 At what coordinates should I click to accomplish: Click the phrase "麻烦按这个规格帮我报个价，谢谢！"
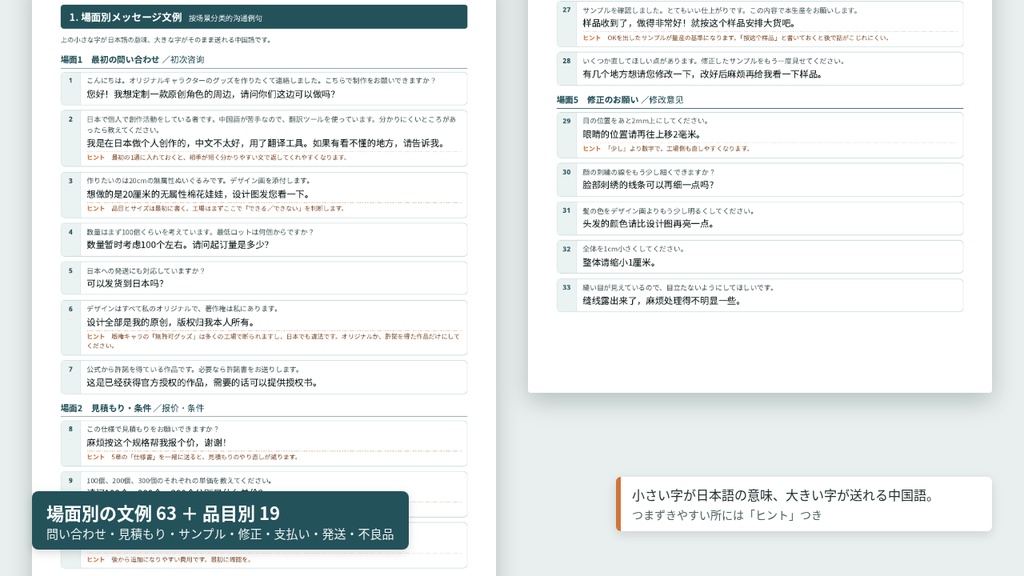pyautogui.click(x=157, y=442)
